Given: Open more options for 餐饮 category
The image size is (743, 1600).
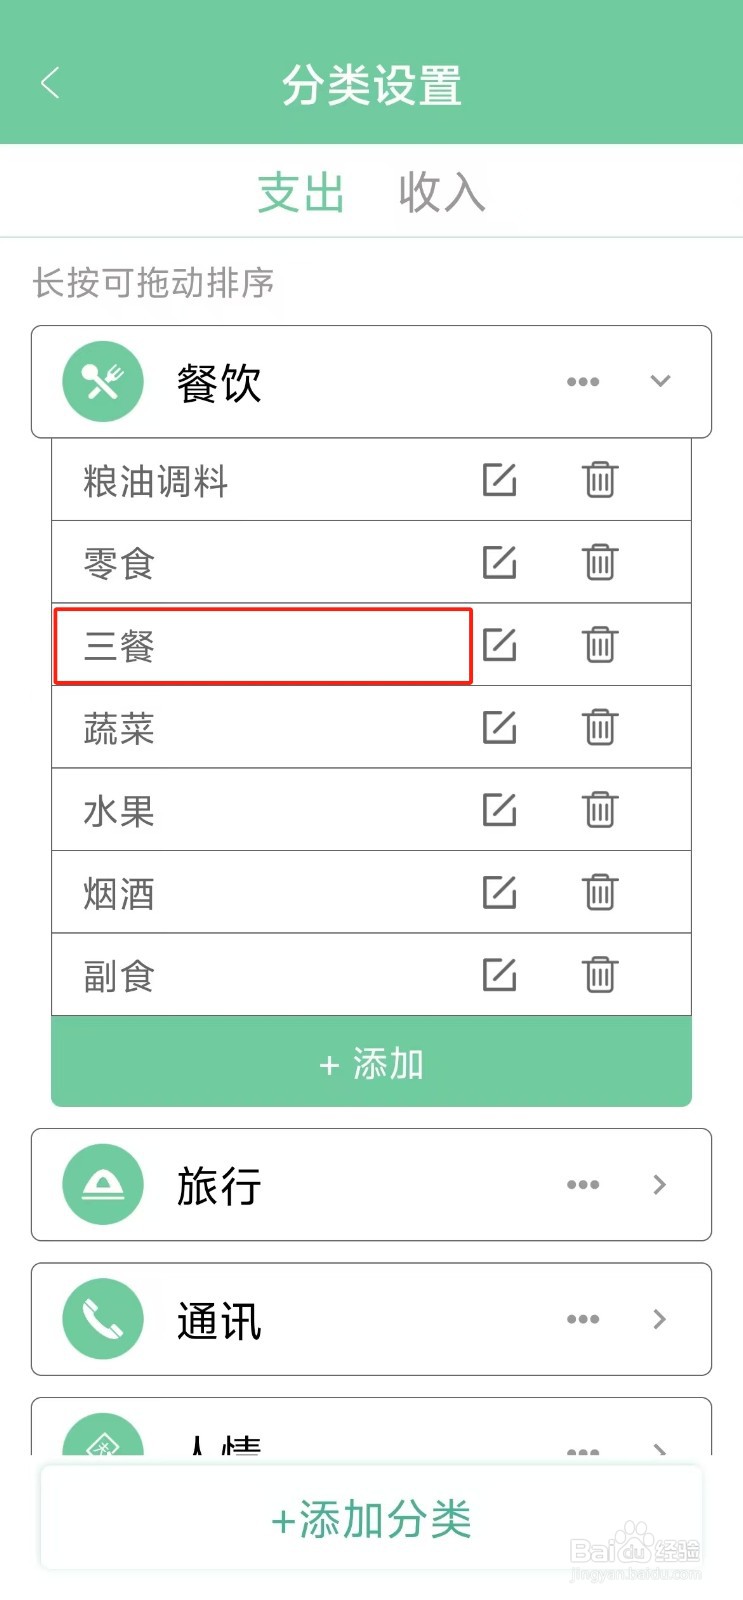Looking at the screenshot, I should click(583, 382).
